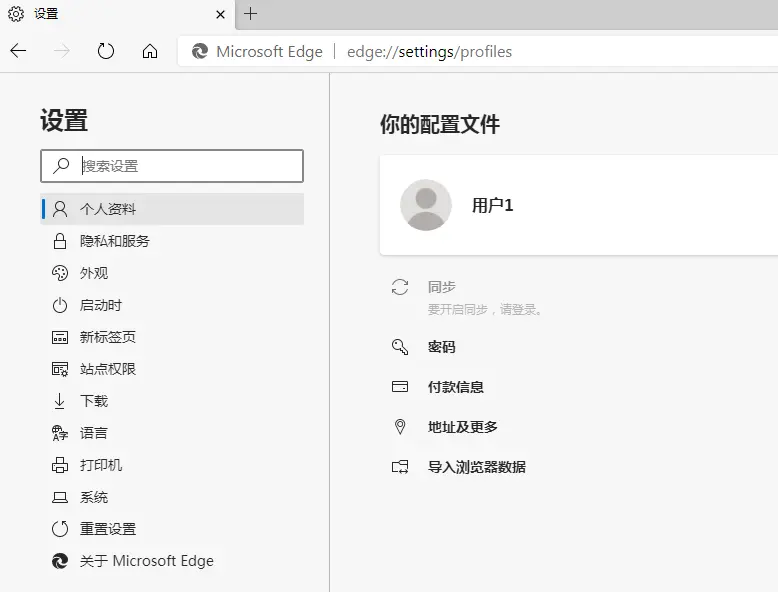
Task: Click the person icon beside 个人资料
Action: tap(60, 209)
